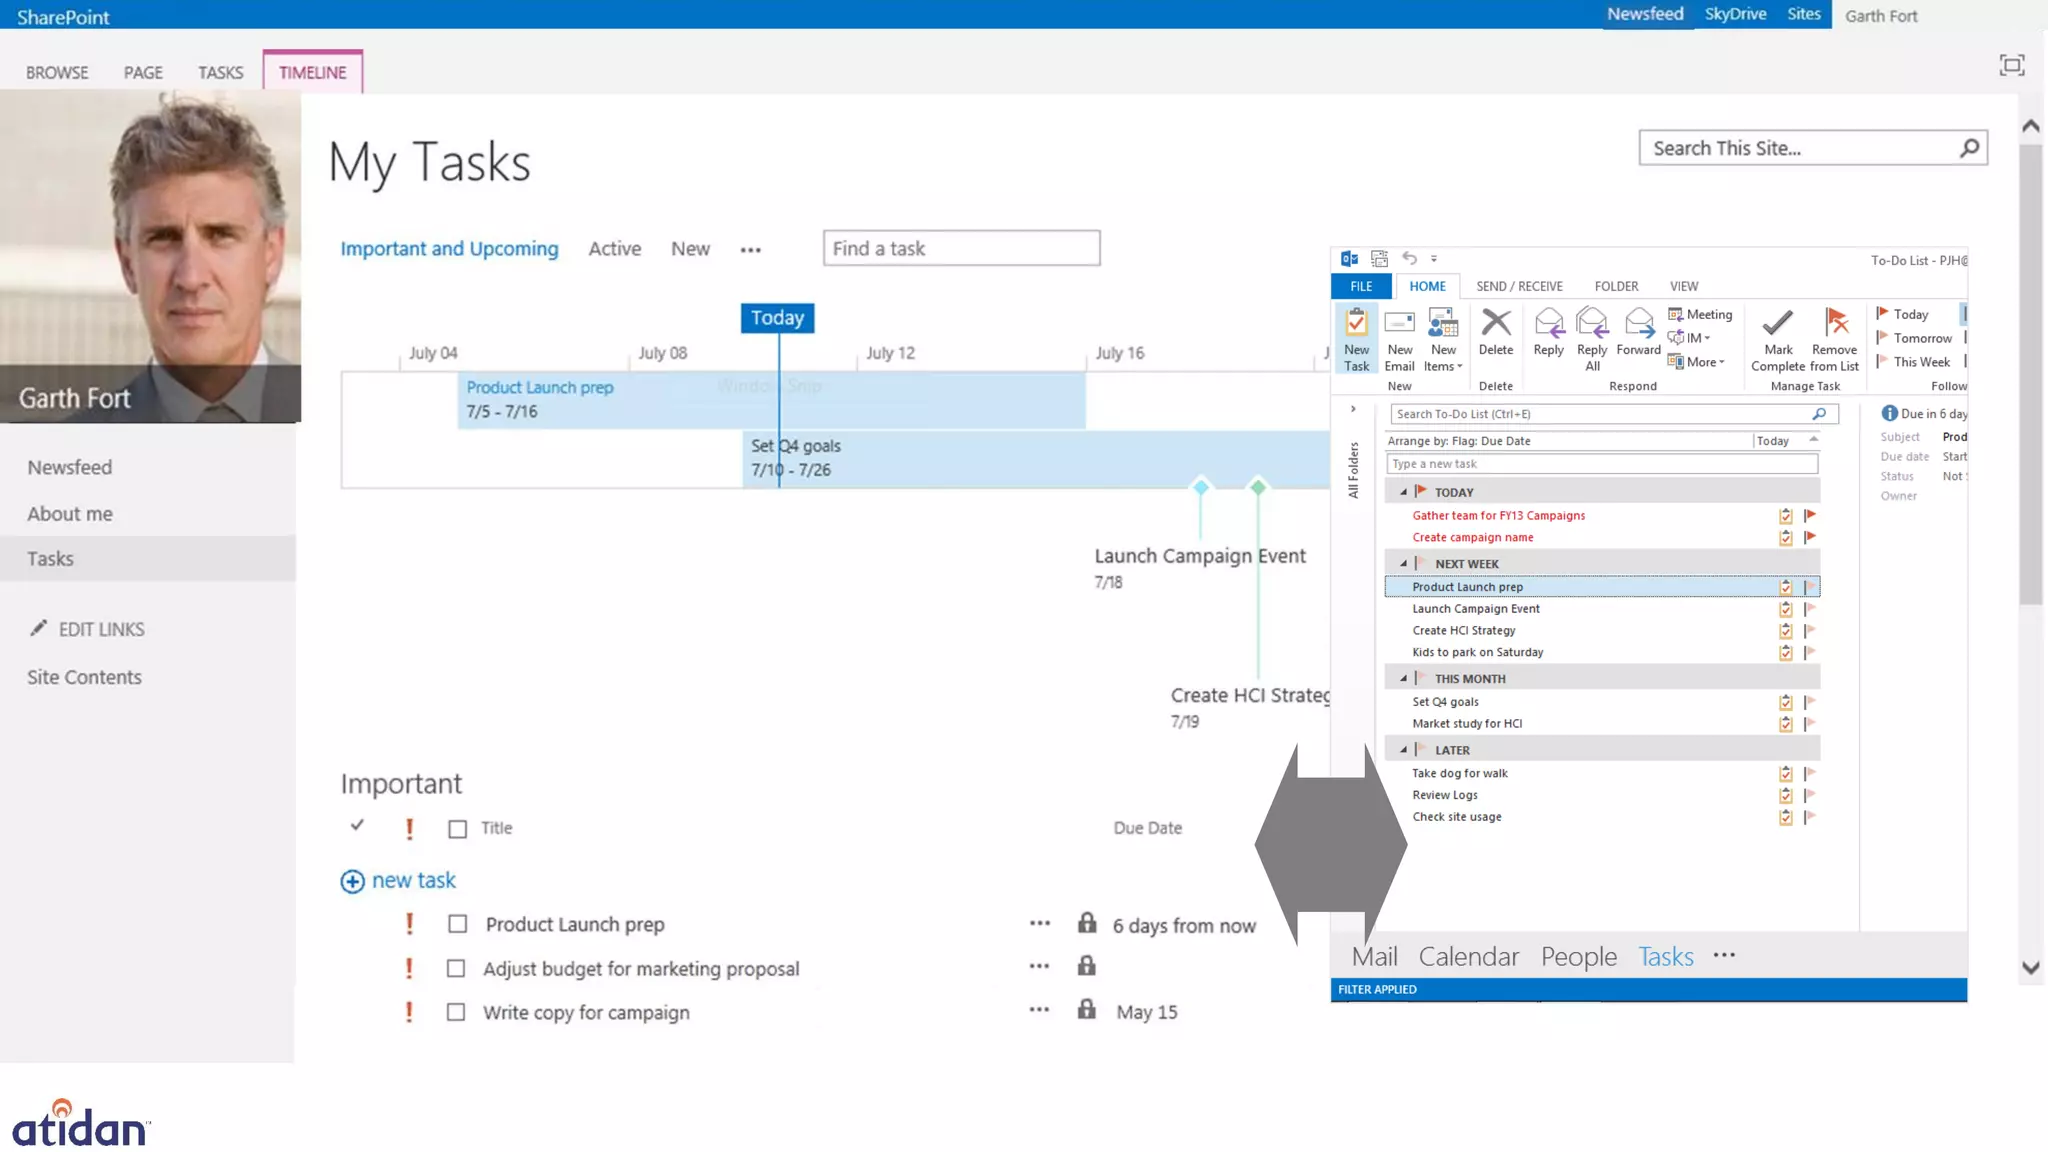This screenshot has width=2048, height=1152.
Task: Open the SEND / RECEIVE tab
Action: [1518, 286]
